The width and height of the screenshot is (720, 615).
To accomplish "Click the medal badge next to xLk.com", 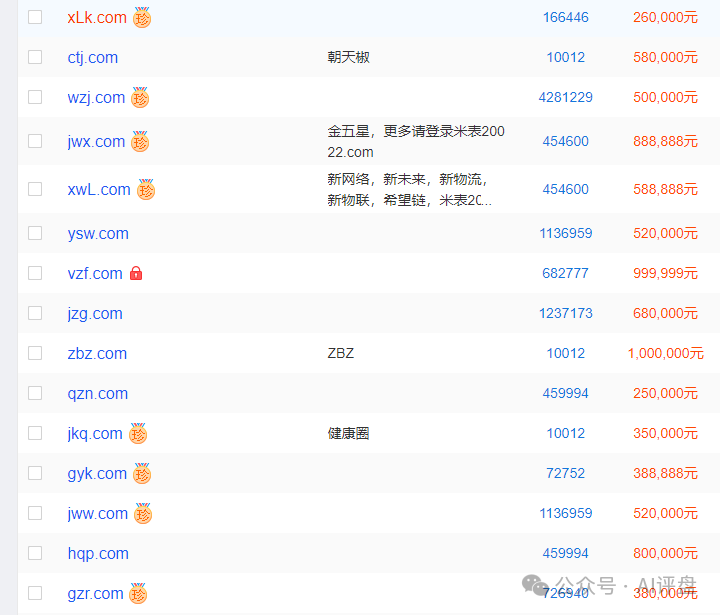I will [x=142, y=18].
